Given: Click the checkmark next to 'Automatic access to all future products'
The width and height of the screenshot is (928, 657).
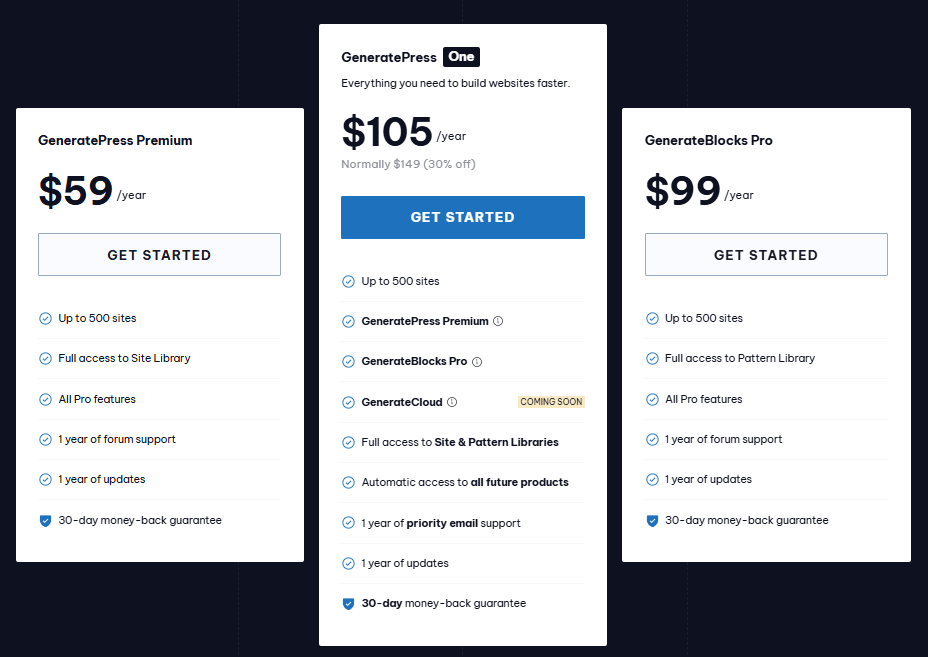Looking at the screenshot, I should tap(349, 482).
